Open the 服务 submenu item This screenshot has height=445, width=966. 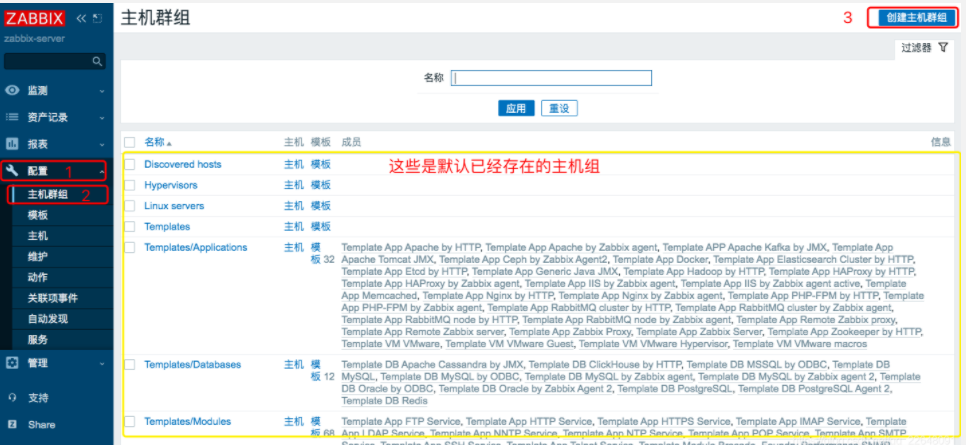[38, 340]
